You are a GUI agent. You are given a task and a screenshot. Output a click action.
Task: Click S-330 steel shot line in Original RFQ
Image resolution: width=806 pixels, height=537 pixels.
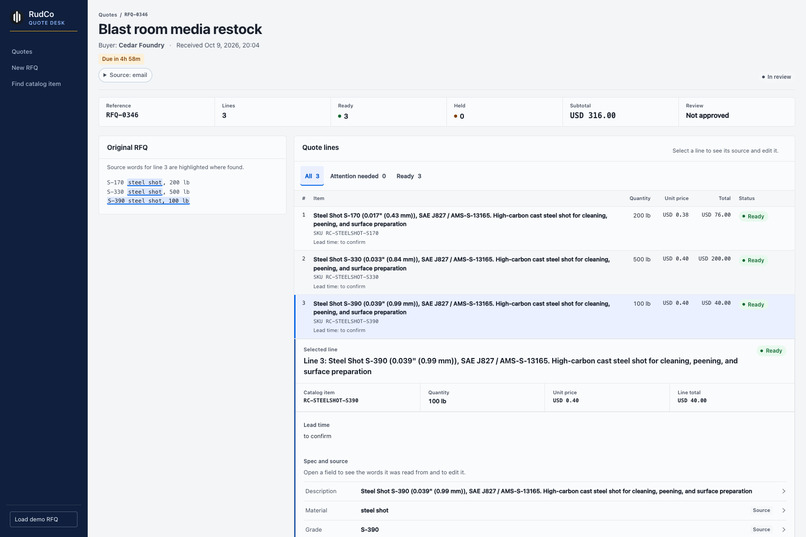148,192
